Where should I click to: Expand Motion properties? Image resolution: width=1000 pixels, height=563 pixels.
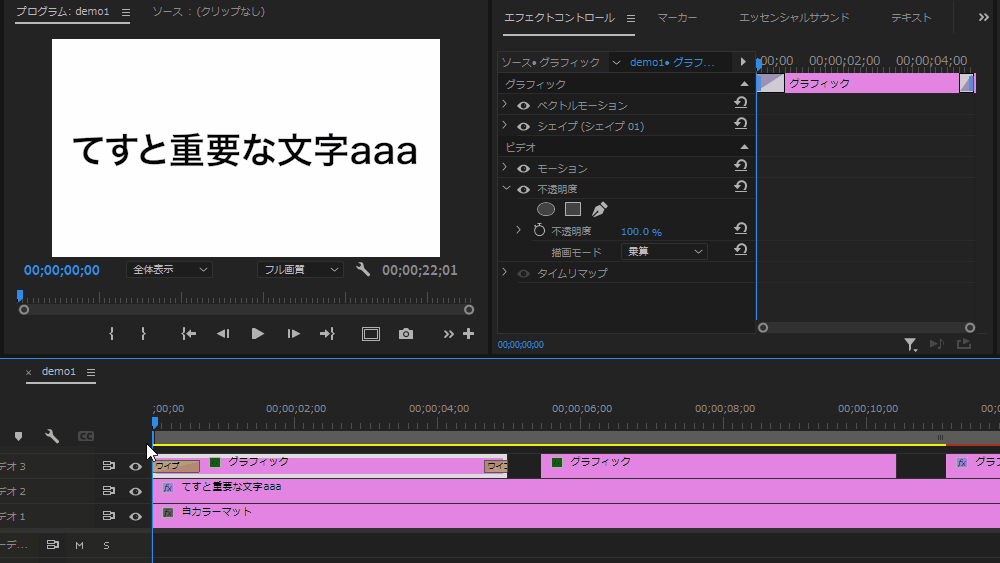coord(505,167)
